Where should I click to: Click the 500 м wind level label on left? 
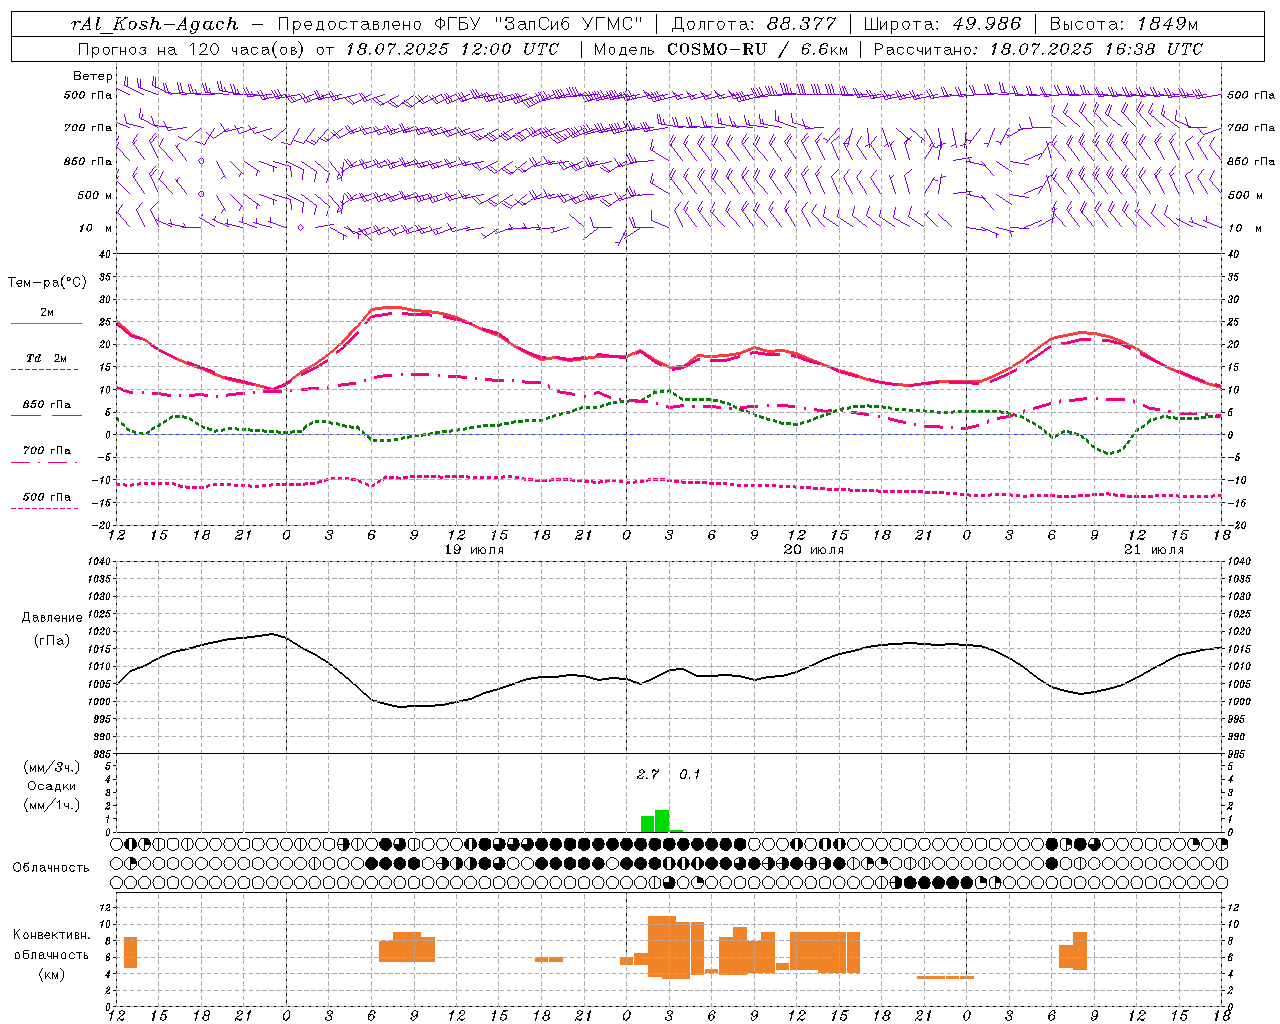click(x=95, y=195)
